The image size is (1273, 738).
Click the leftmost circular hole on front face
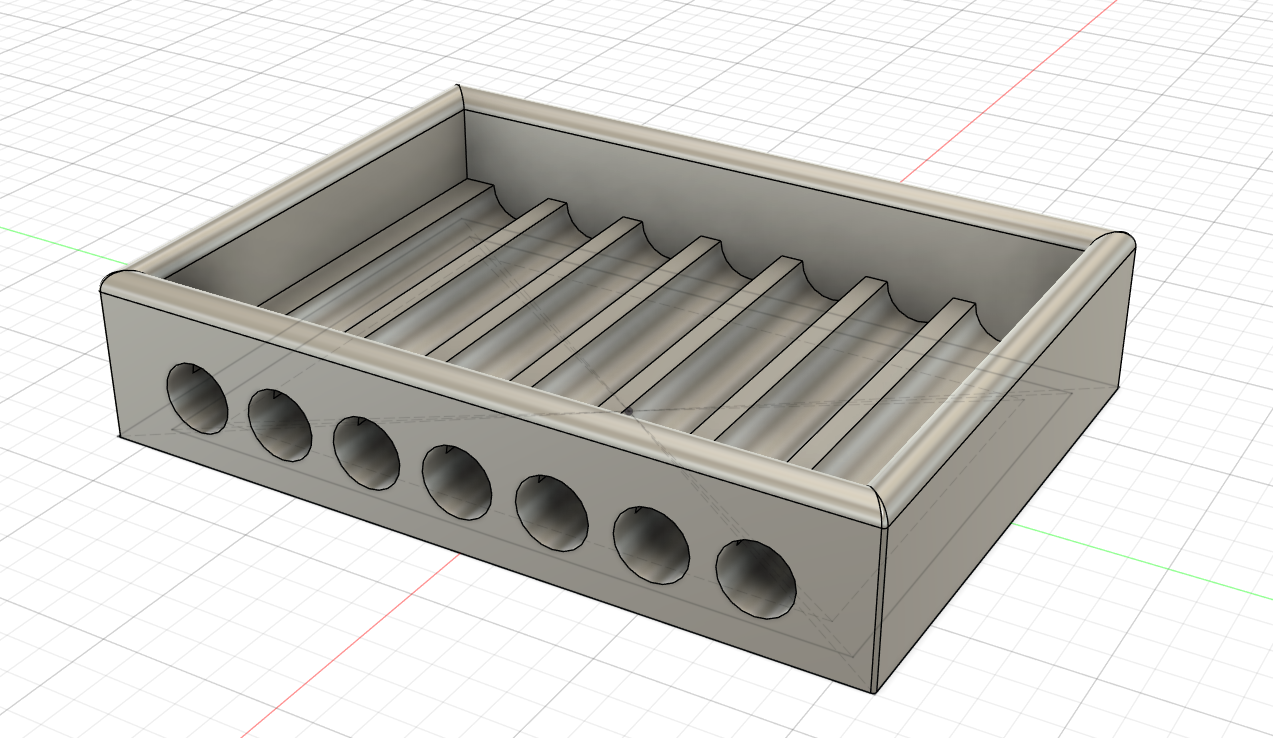[197, 398]
